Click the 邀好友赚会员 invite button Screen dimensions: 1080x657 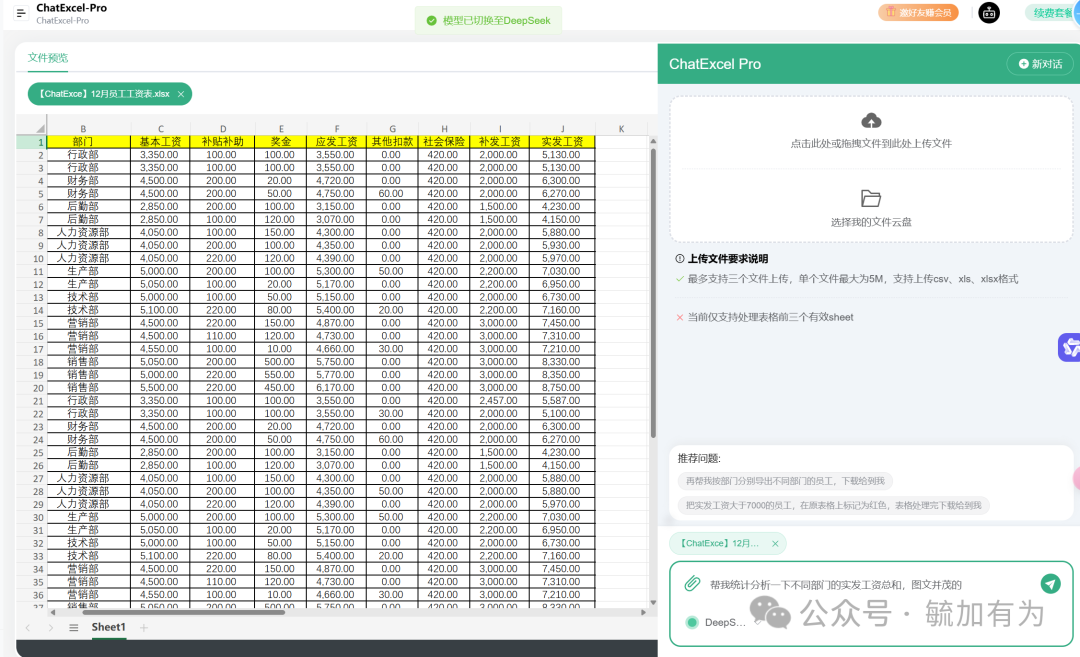click(918, 12)
